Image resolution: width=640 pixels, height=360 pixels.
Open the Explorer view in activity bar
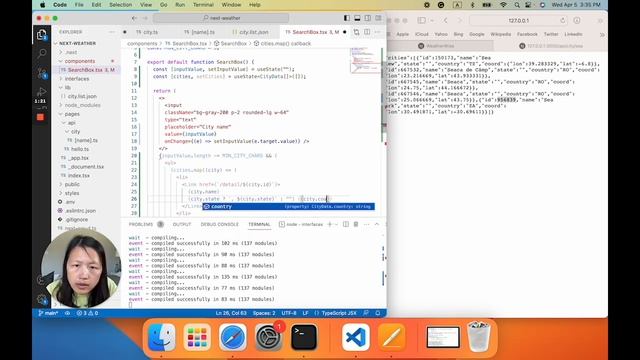pos(41,35)
